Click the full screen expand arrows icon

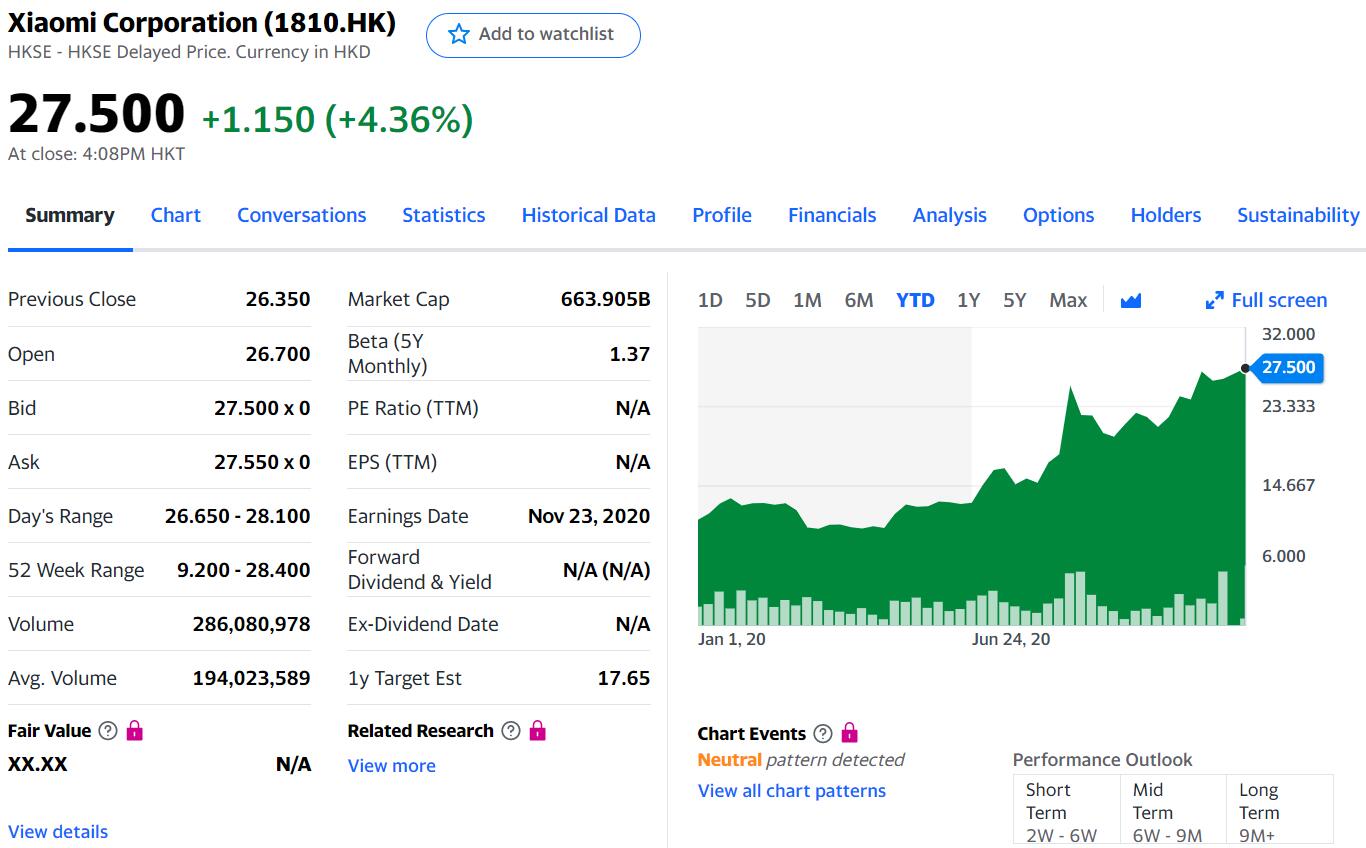(x=1215, y=299)
